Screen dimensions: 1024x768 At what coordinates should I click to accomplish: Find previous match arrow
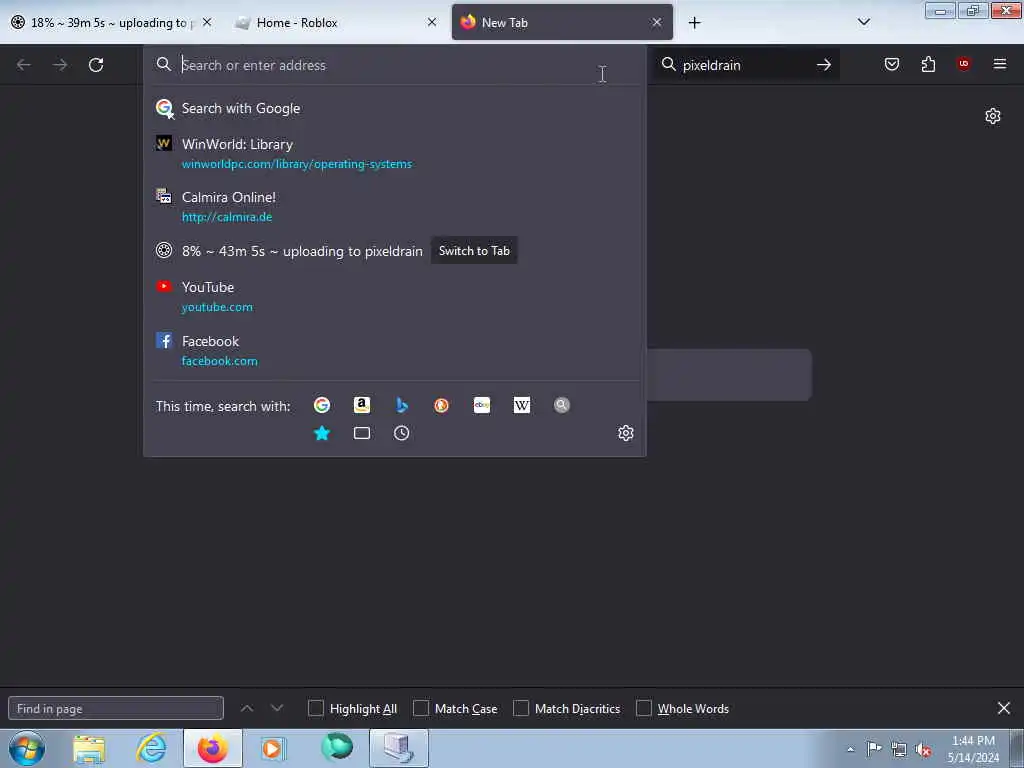[247, 709]
